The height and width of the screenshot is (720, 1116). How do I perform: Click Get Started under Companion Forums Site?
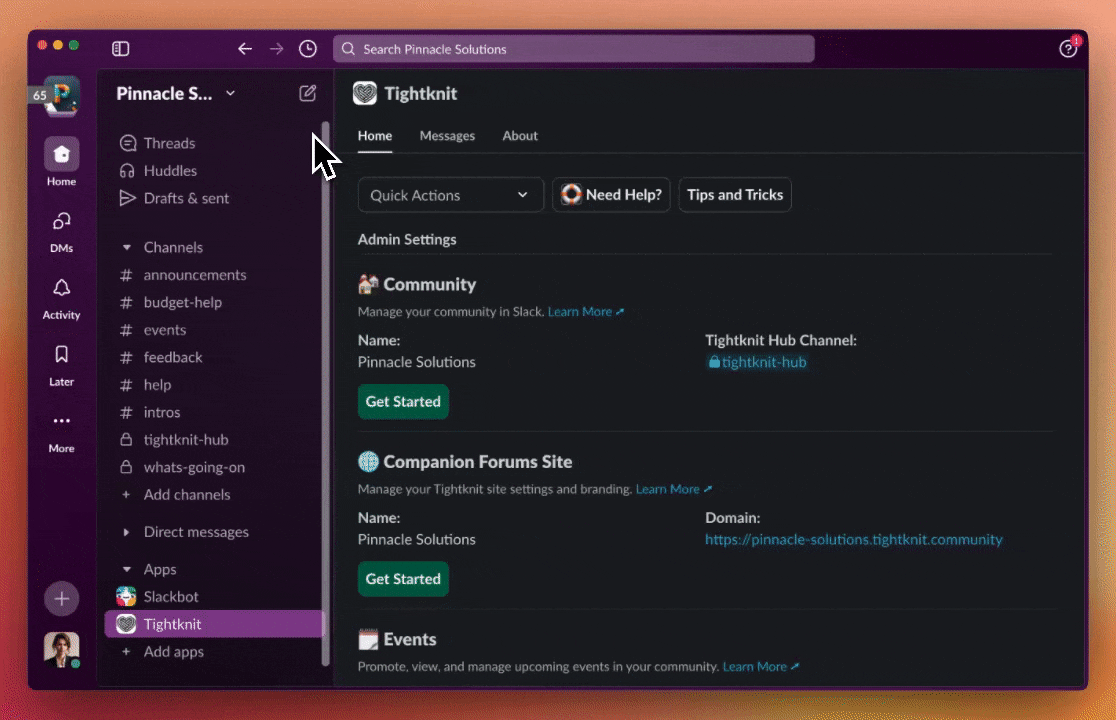403,579
